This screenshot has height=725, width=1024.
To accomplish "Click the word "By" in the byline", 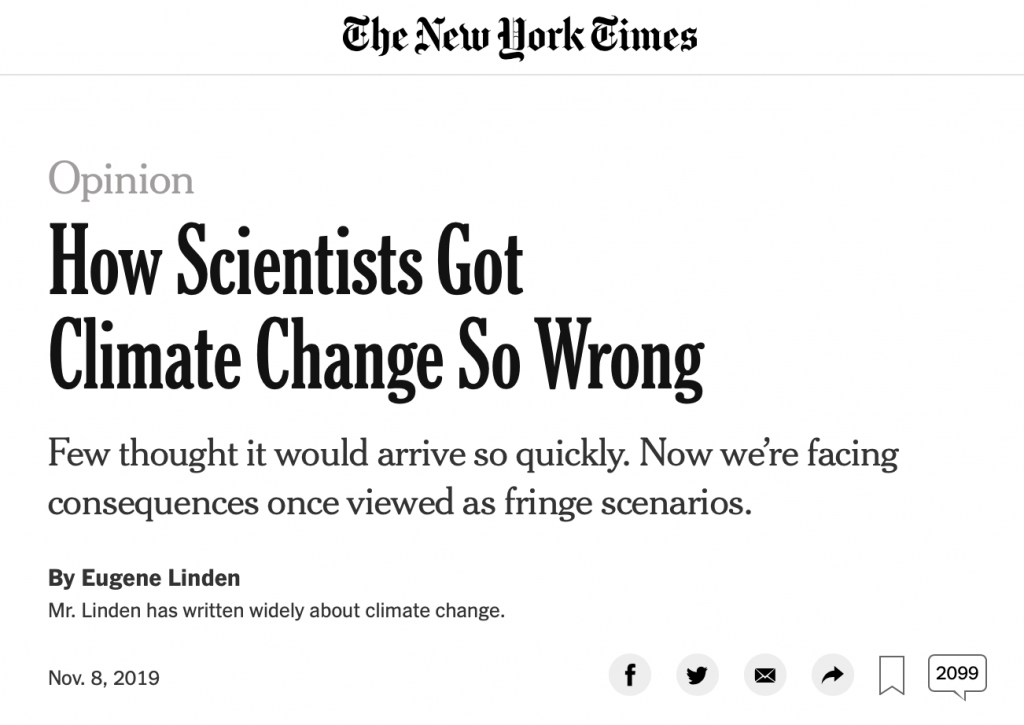I will pyautogui.click(x=62, y=578).
